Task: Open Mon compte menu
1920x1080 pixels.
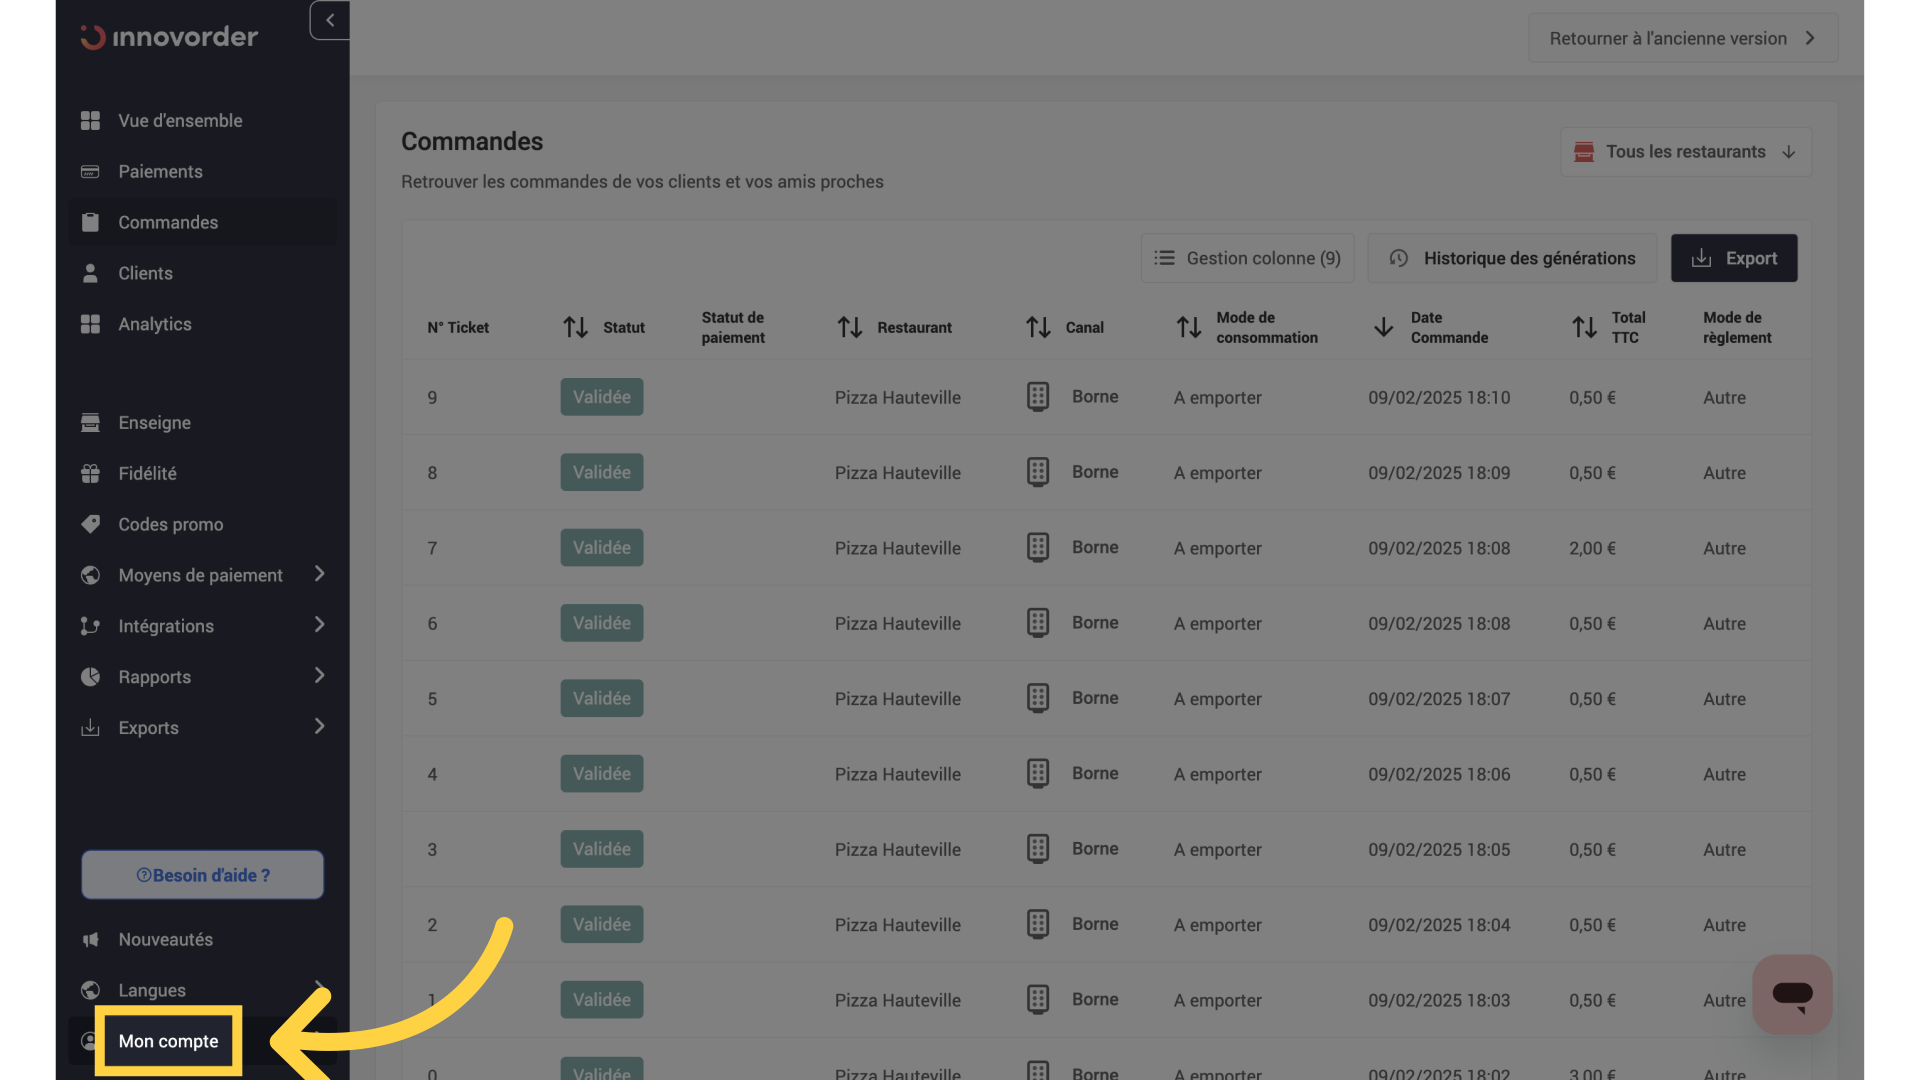Action: pyautogui.click(x=168, y=1041)
